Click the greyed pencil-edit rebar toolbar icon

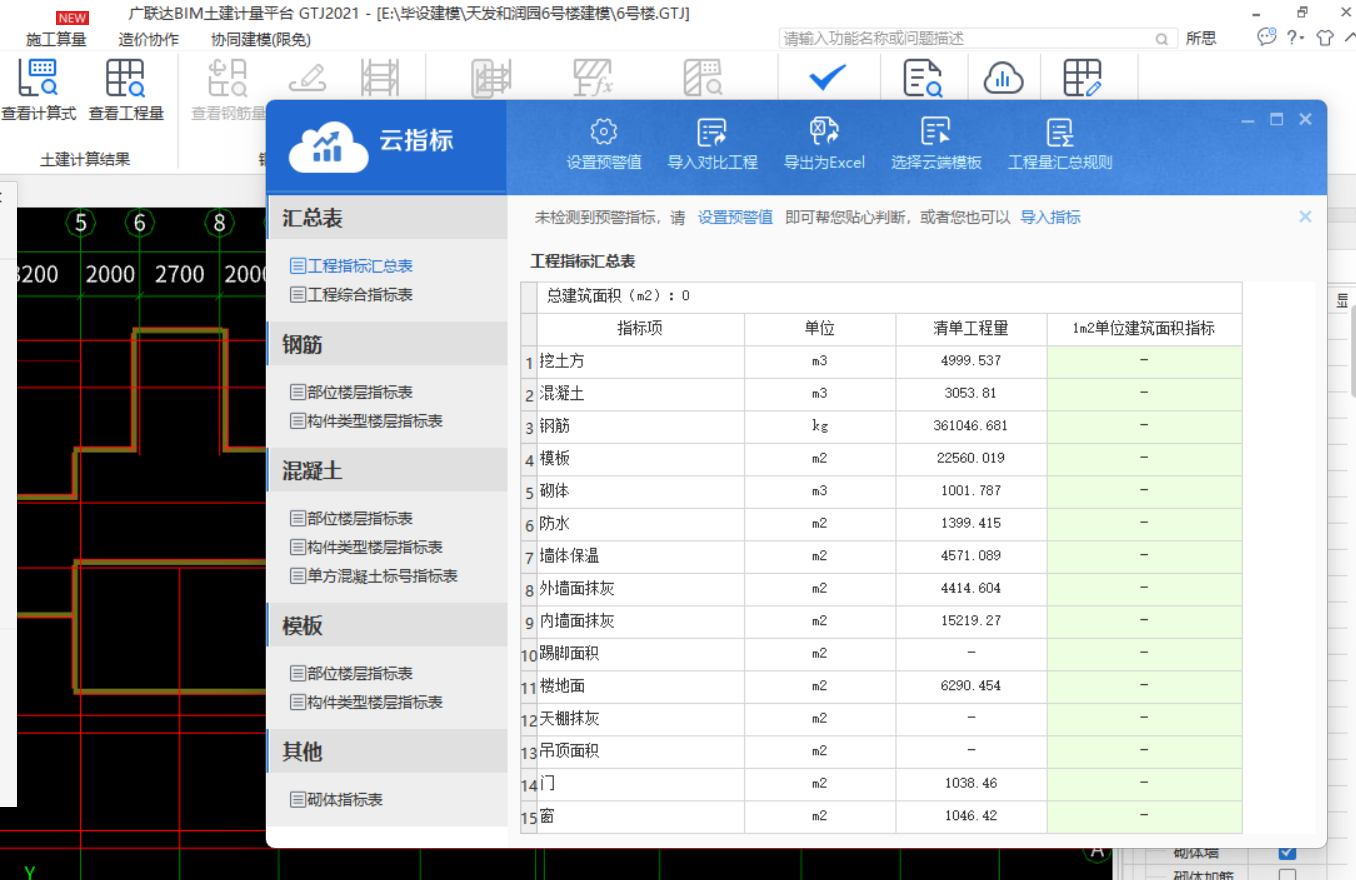point(307,78)
